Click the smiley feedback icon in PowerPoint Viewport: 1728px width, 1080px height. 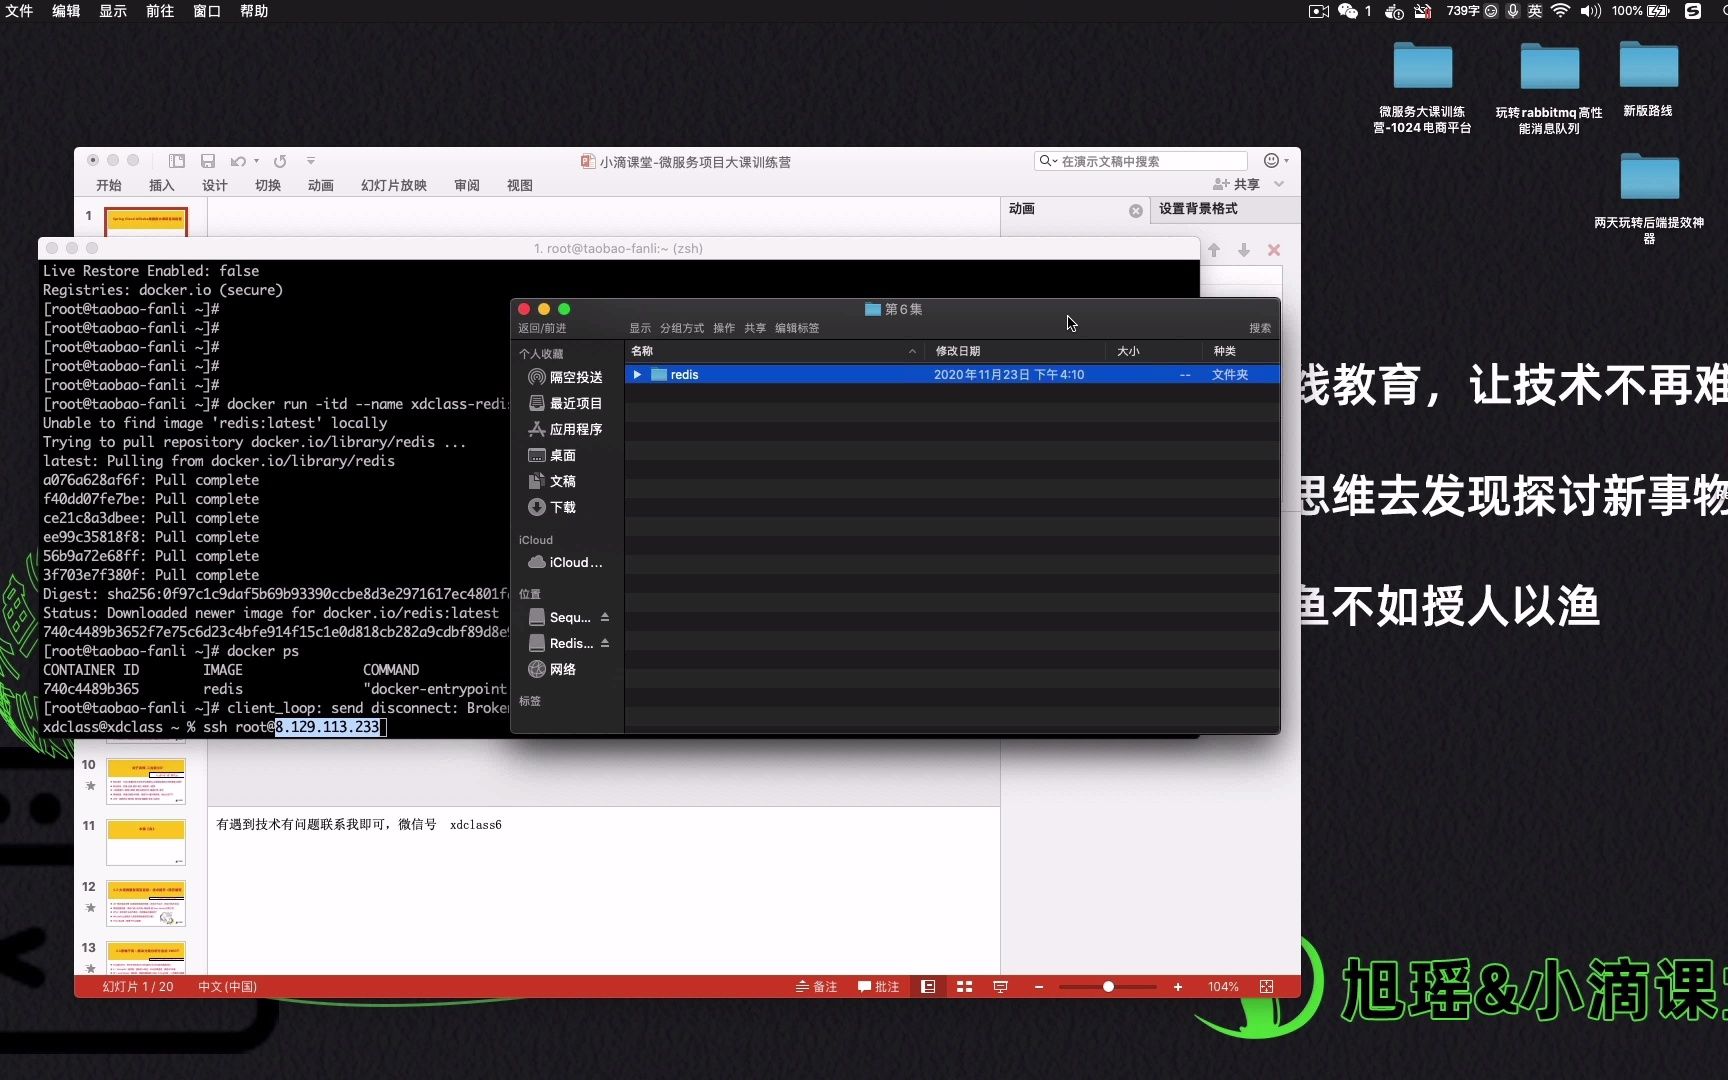(1268, 160)
